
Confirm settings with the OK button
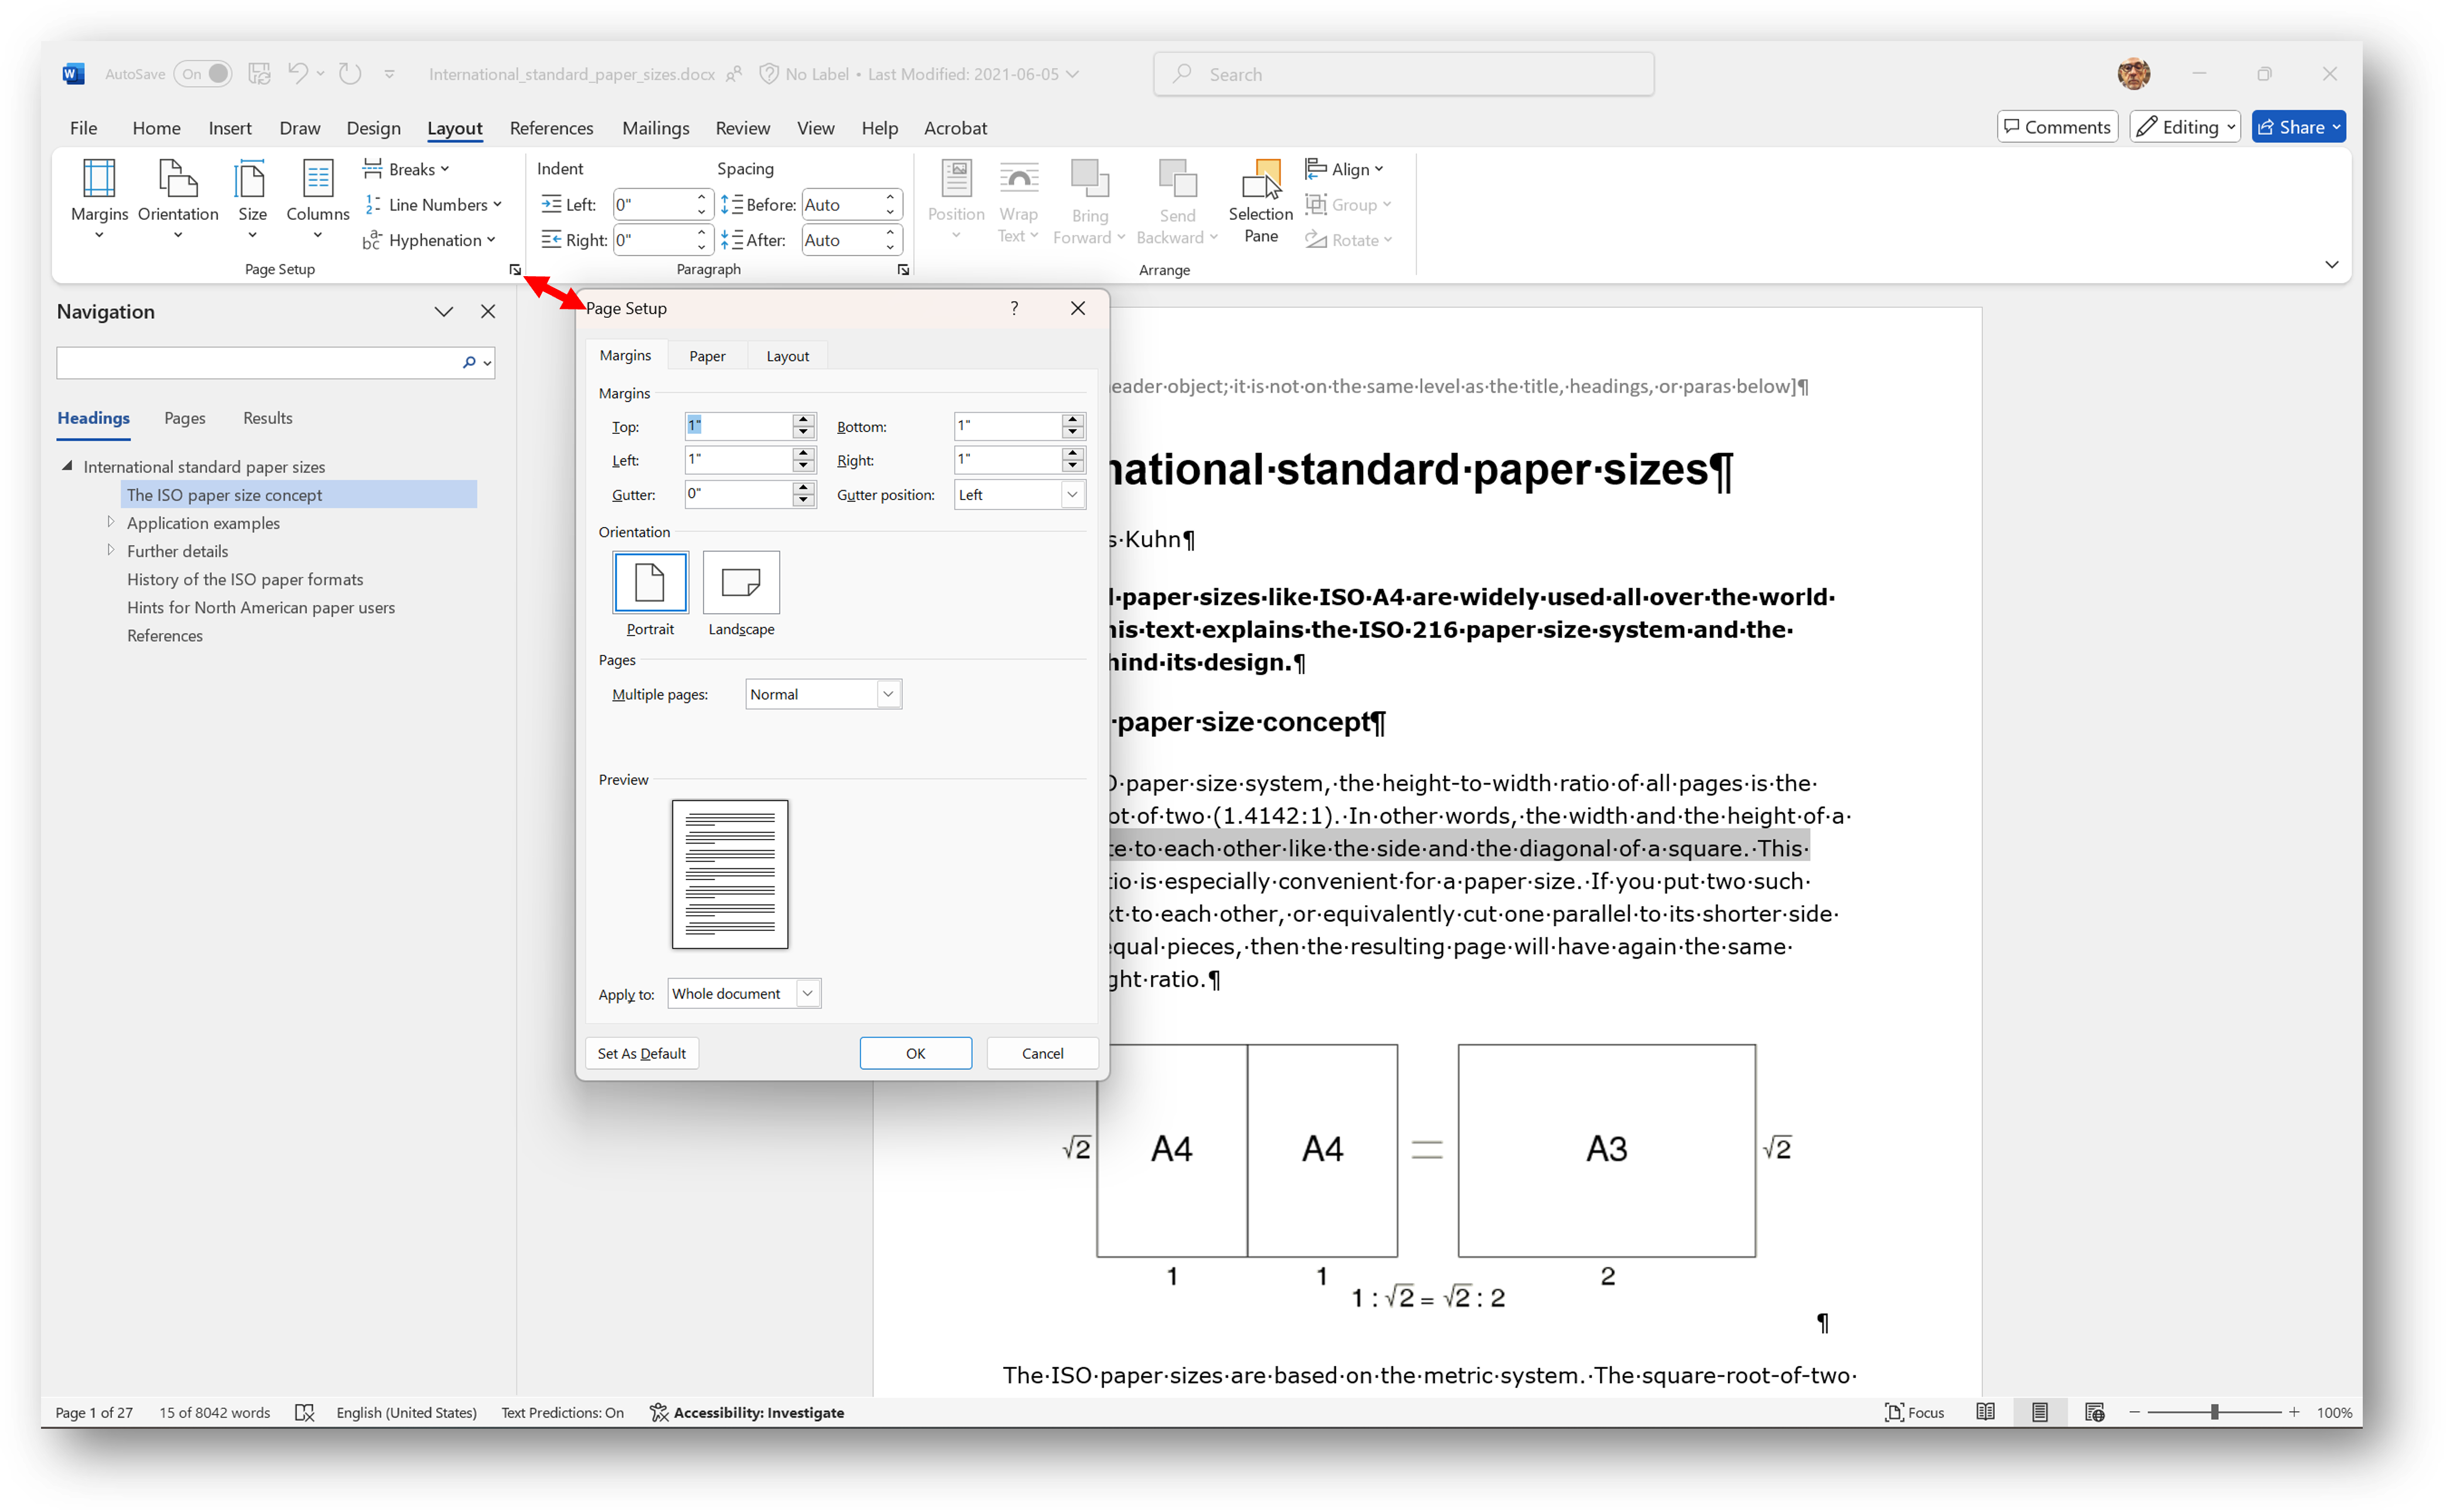pos(914,1053)
